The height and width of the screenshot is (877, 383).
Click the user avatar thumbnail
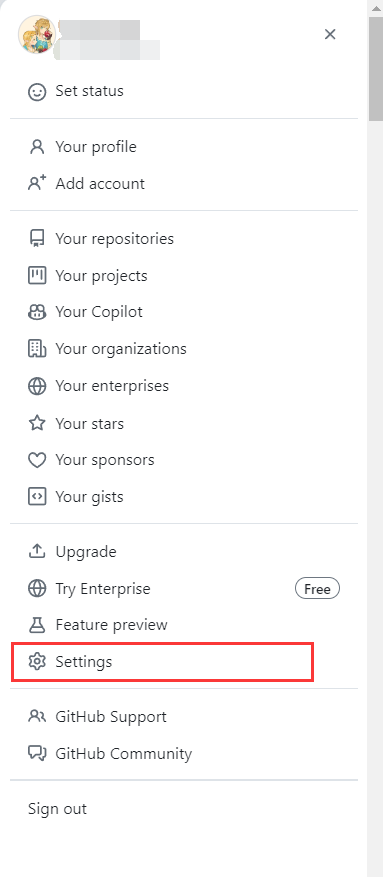pos(37,35)
